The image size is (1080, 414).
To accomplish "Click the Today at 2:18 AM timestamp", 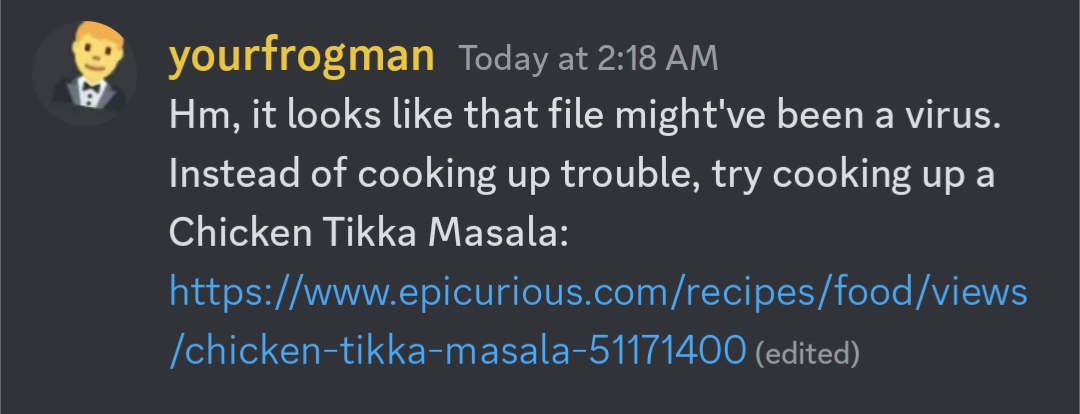I will tap(588, 59).
